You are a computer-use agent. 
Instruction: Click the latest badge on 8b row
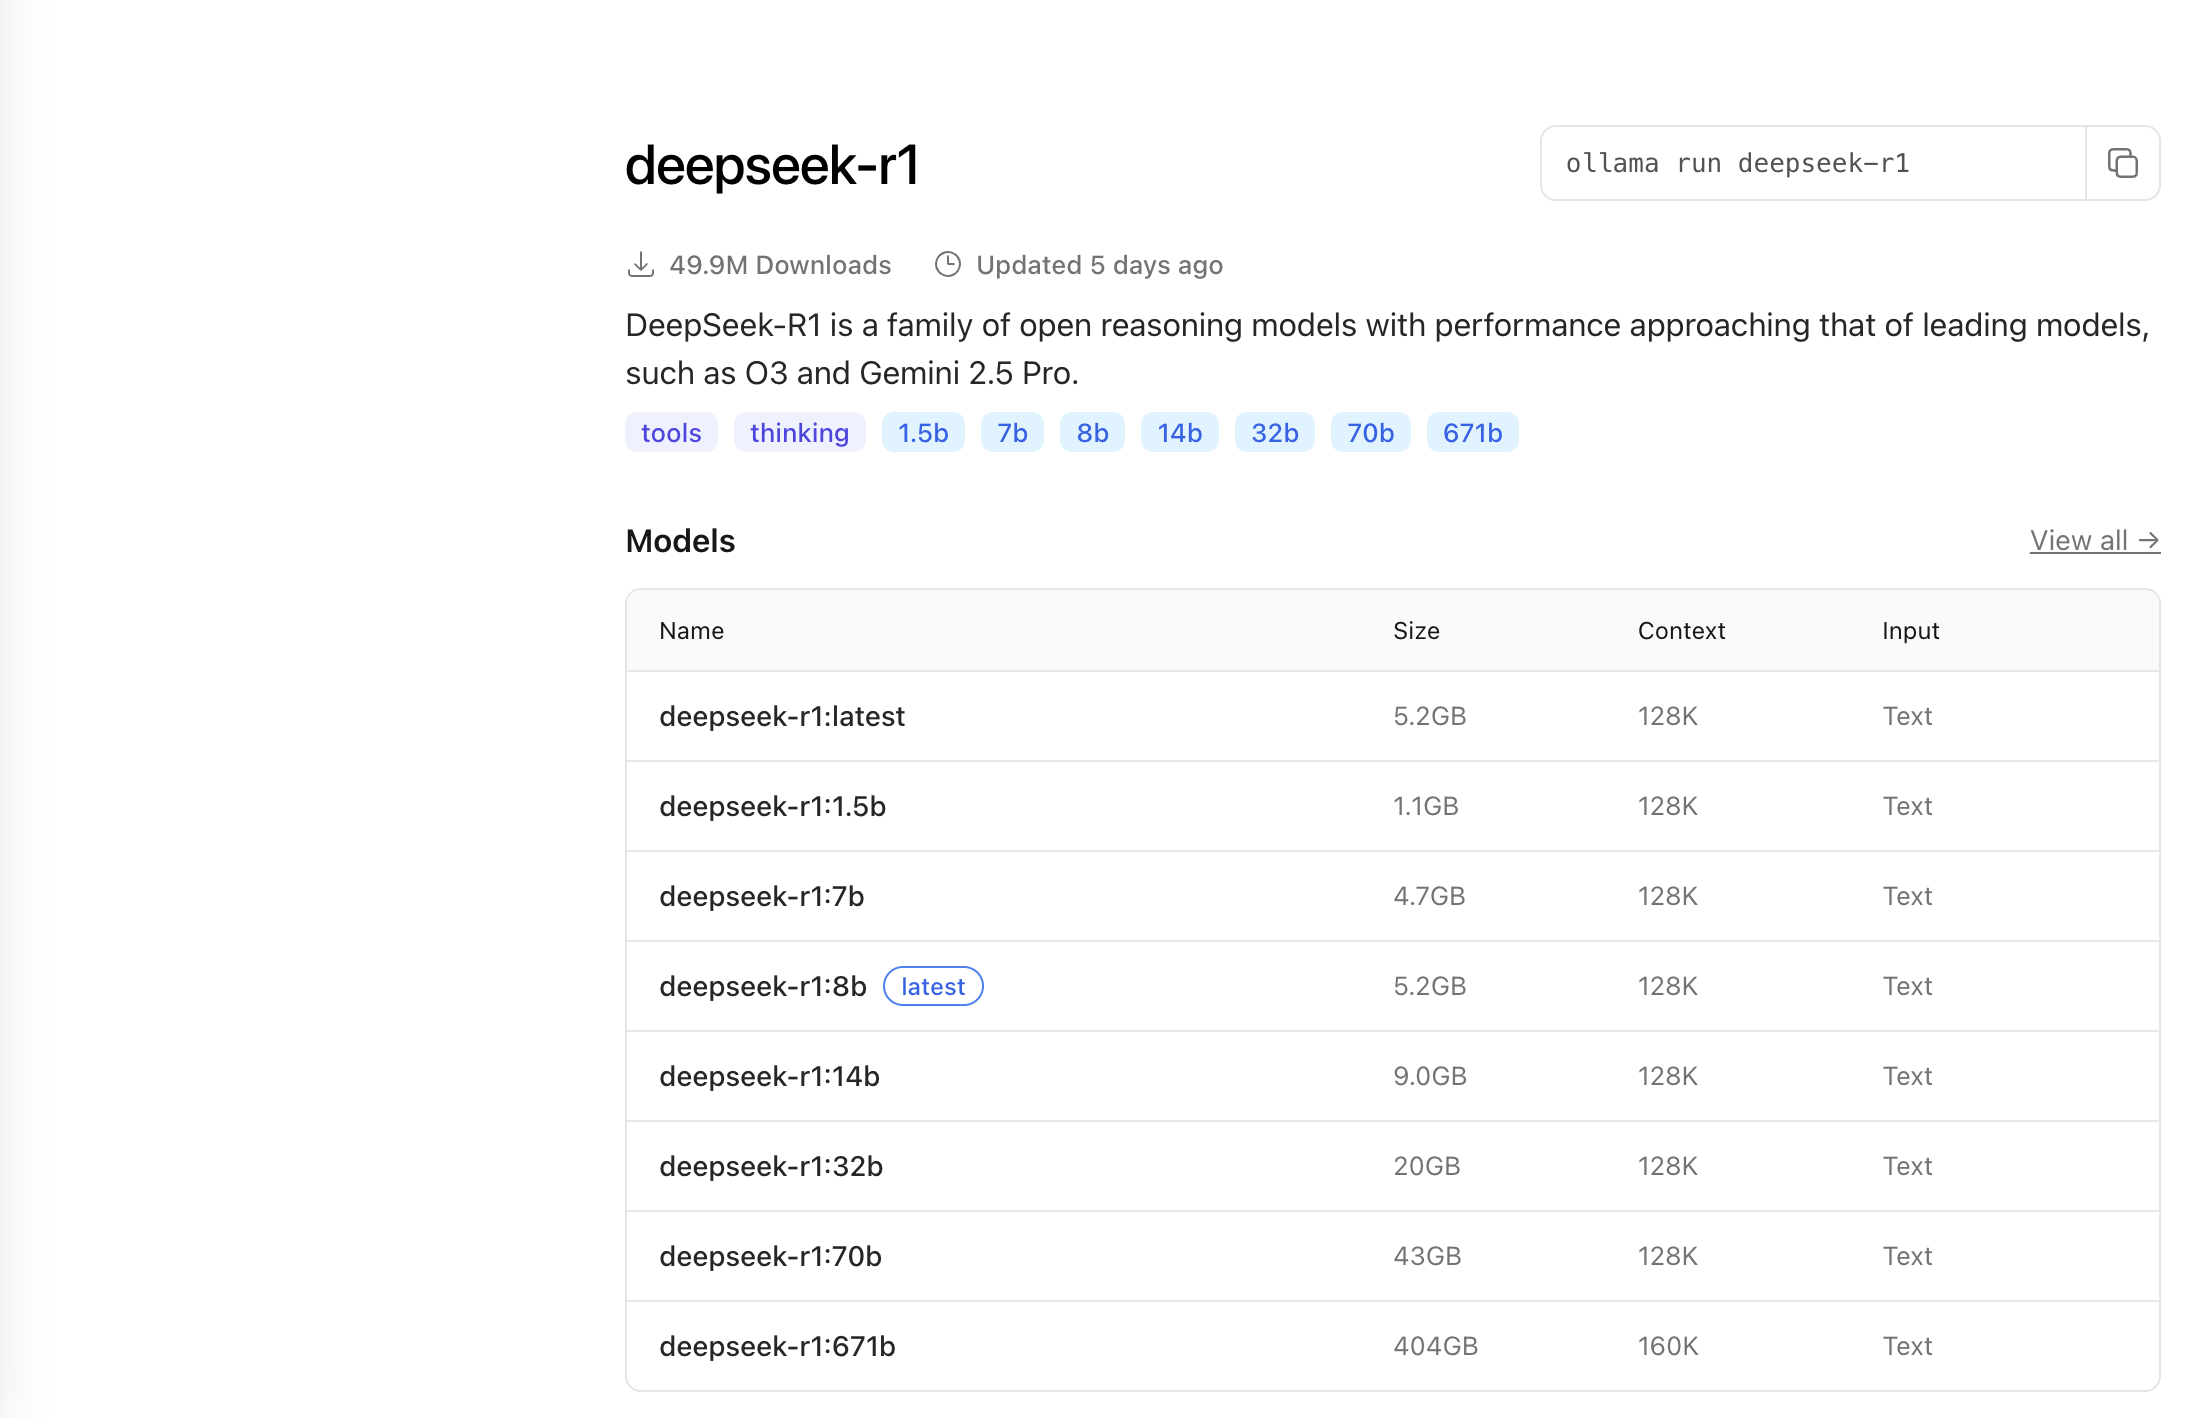[x=933, y=986]
